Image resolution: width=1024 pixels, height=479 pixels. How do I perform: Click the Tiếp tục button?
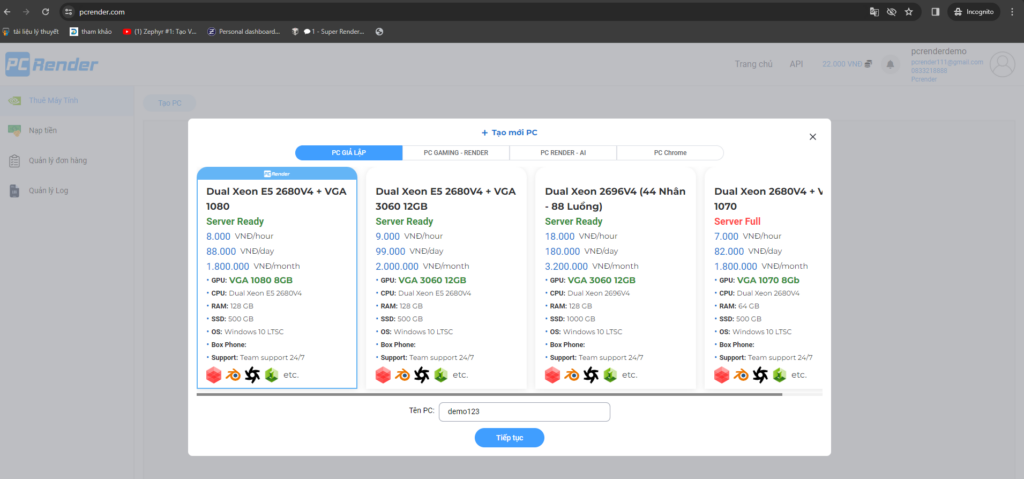point(509,437)
